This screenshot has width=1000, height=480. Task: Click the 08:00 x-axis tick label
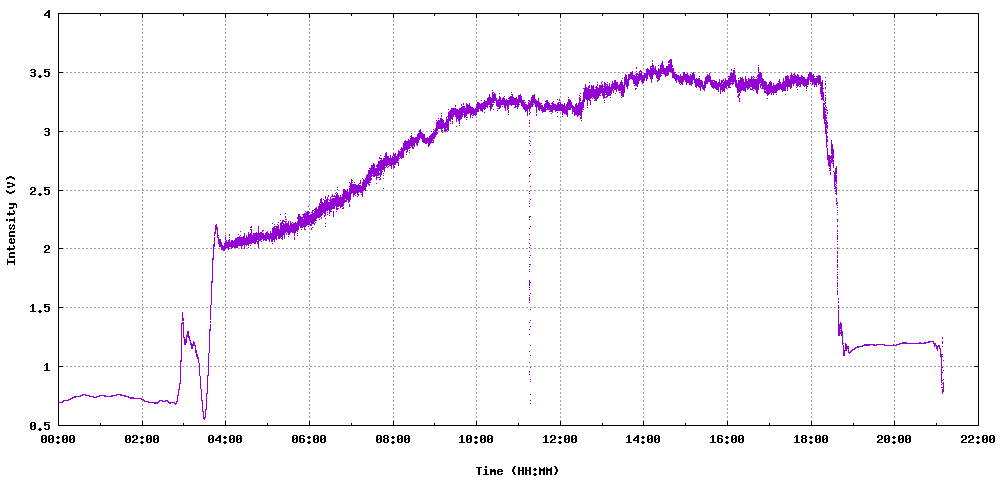click(393, 439)
